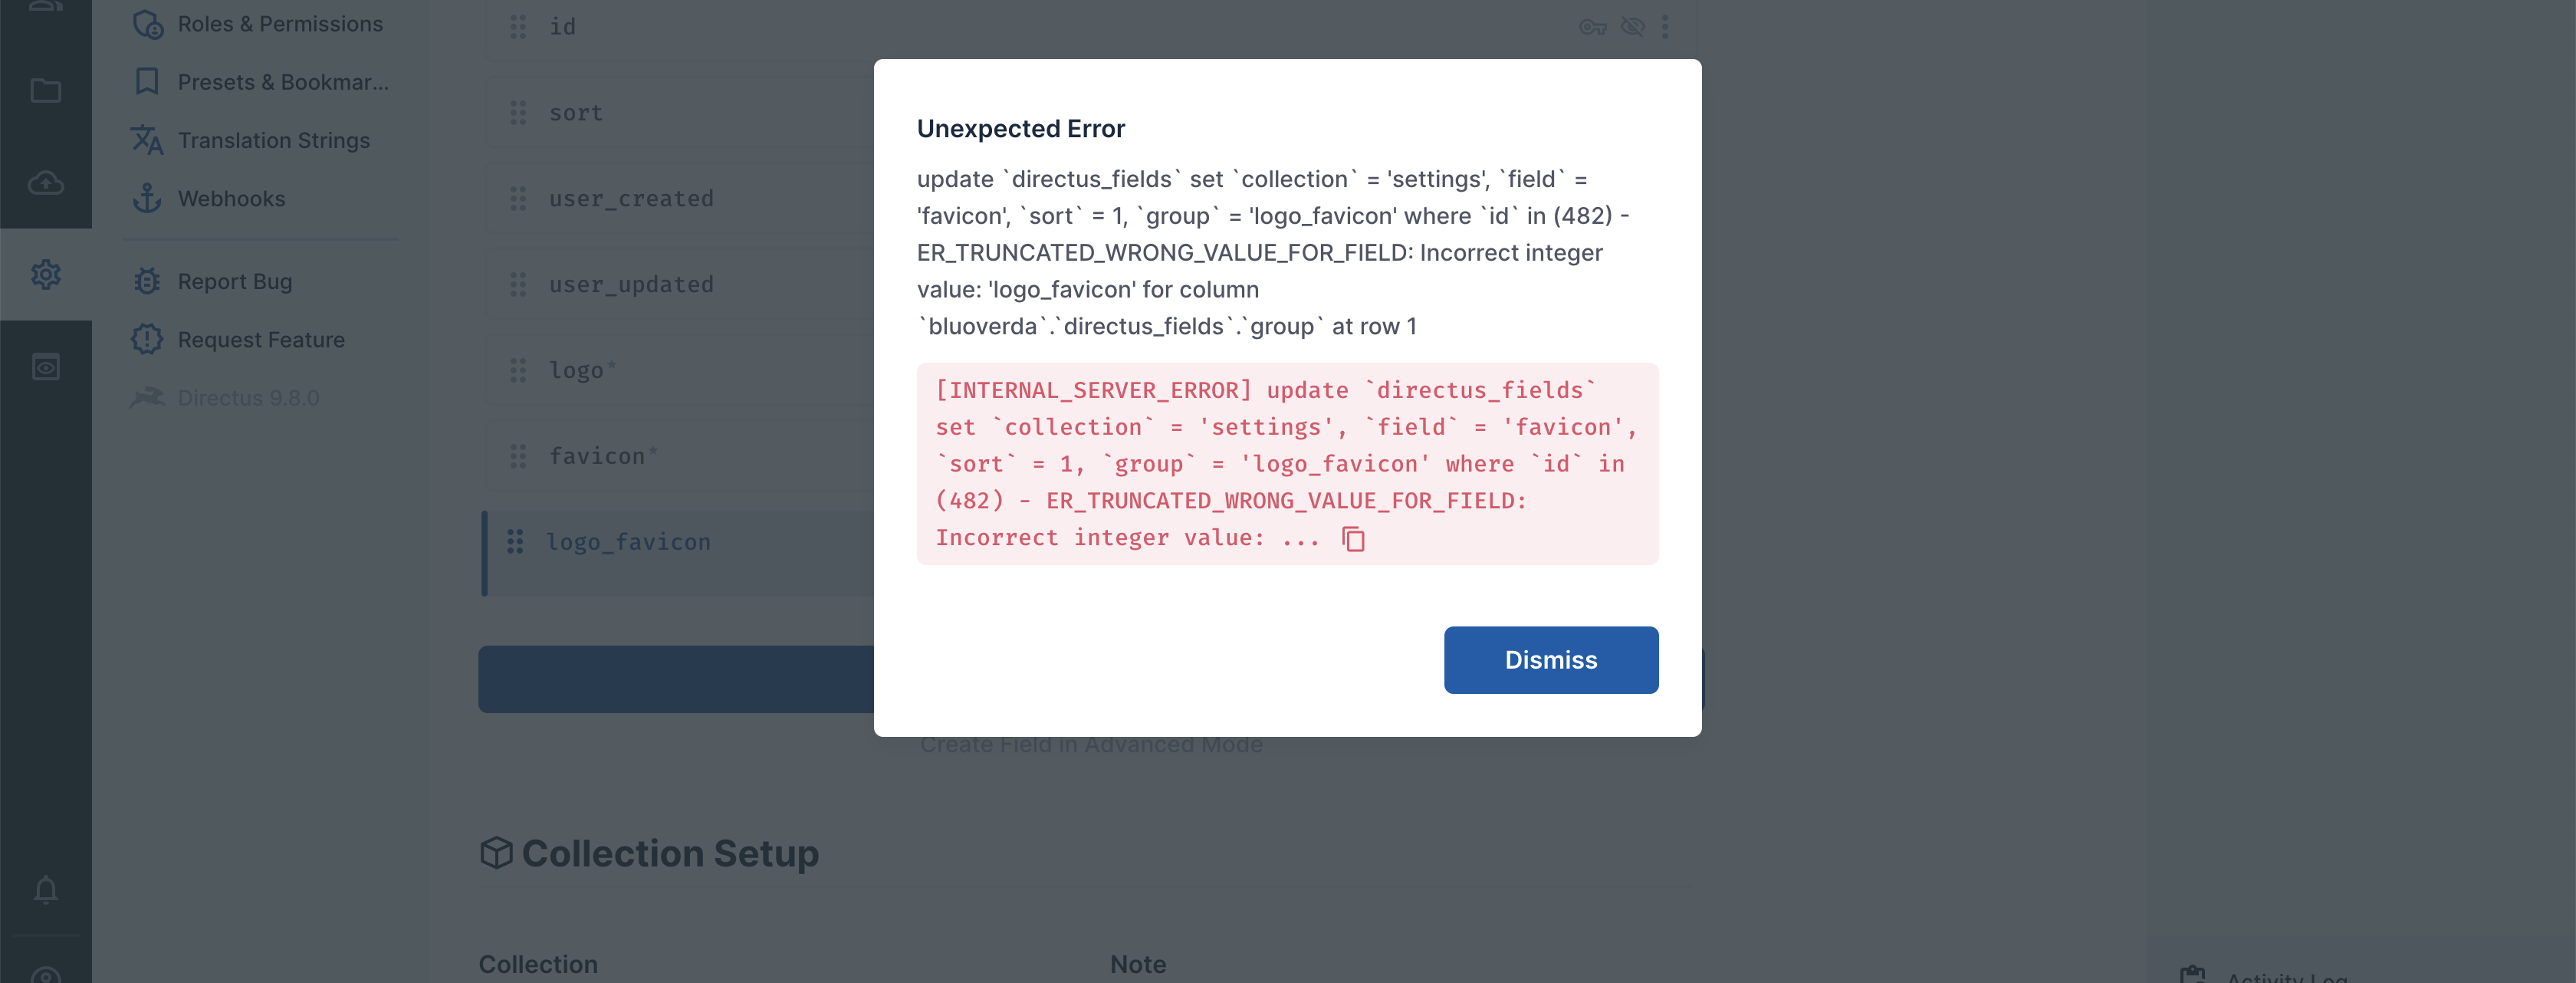Open the three-dot menu for id field

pos(1666,27)
